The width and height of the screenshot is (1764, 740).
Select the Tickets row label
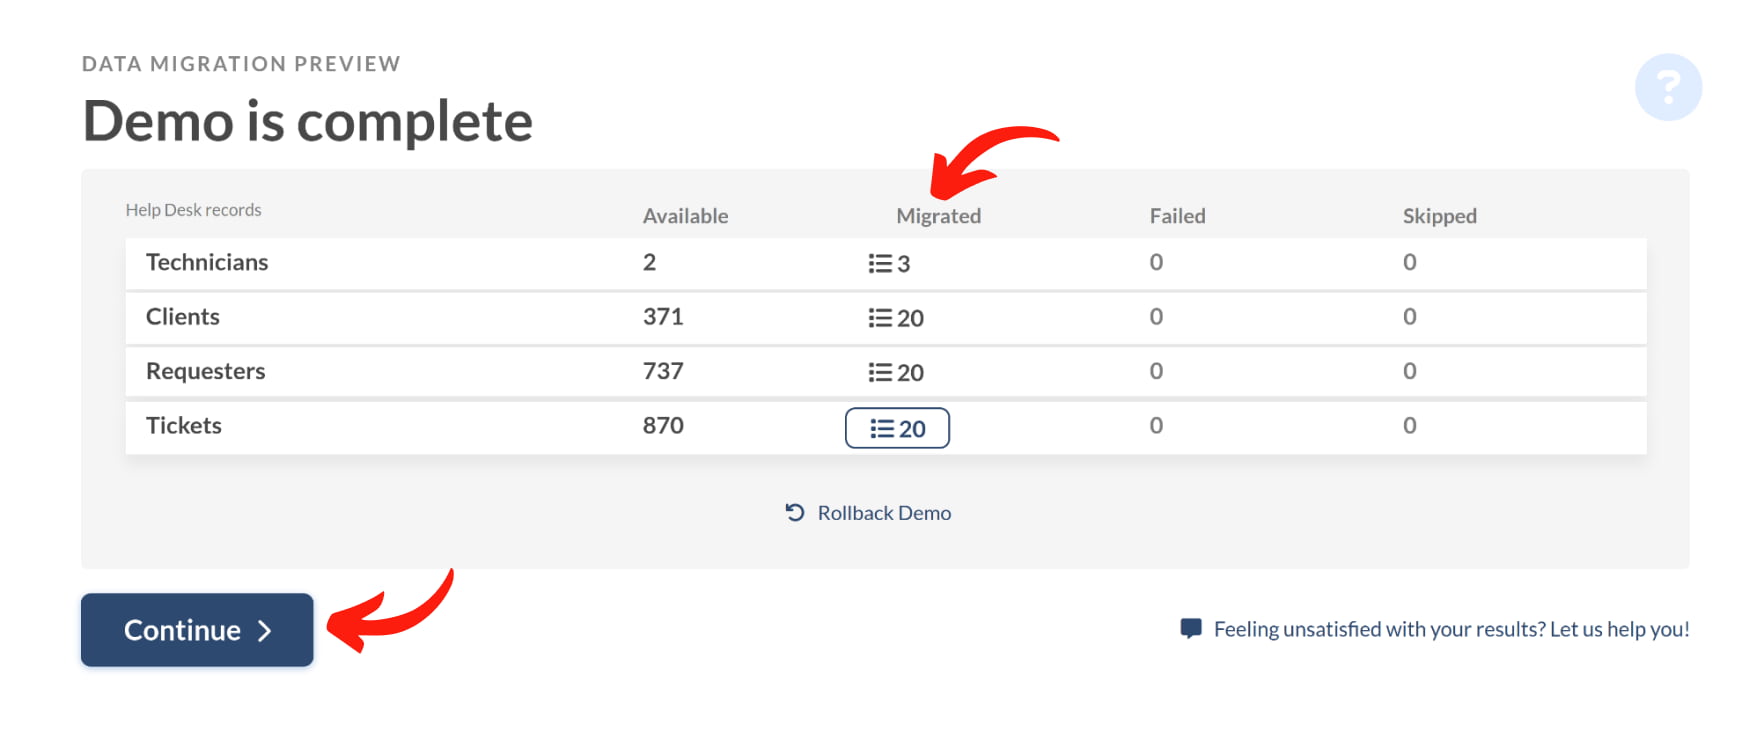184,426
